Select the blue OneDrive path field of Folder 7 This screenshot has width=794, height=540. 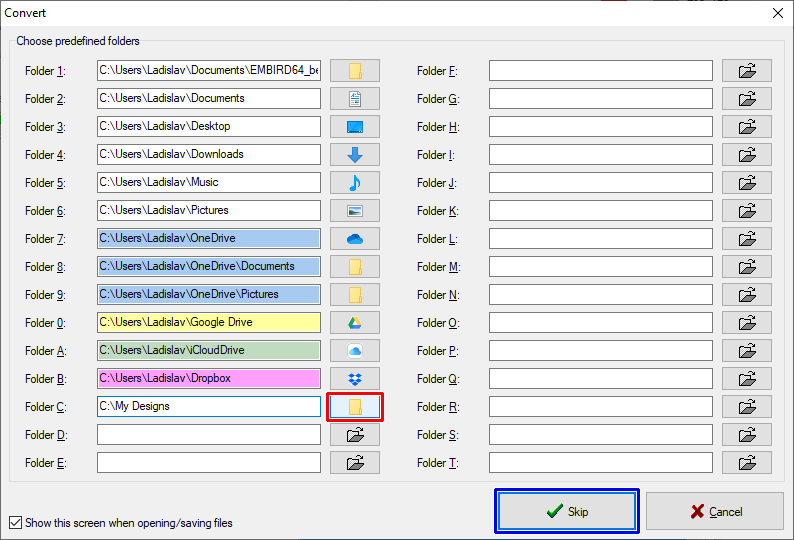click(209, 239)
